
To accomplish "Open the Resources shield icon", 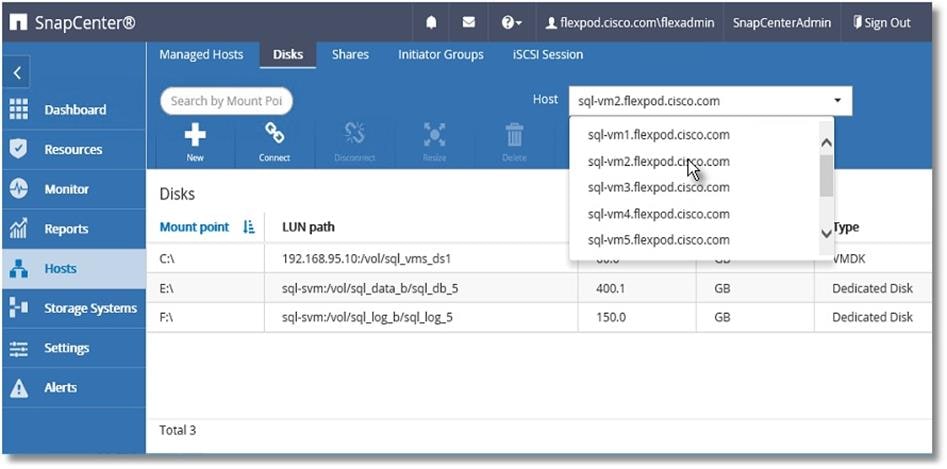I will [19, 149].
